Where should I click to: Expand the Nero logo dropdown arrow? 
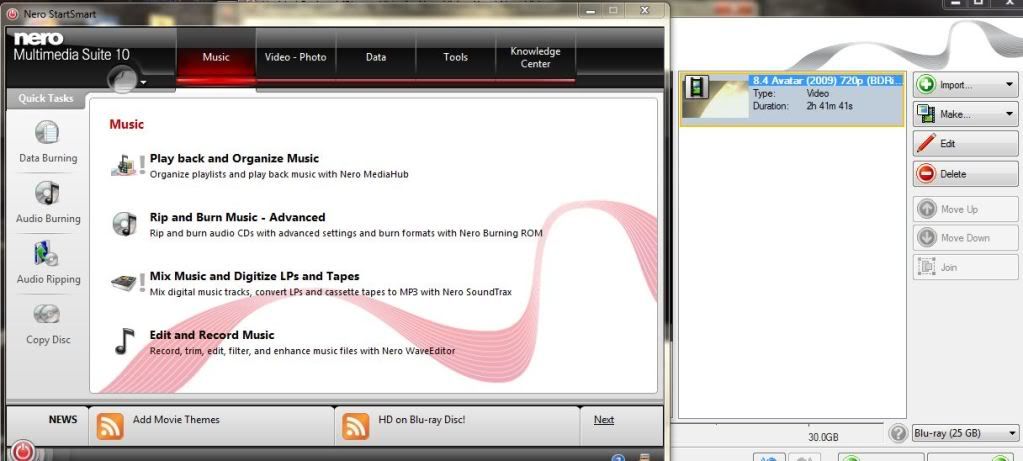144,83
